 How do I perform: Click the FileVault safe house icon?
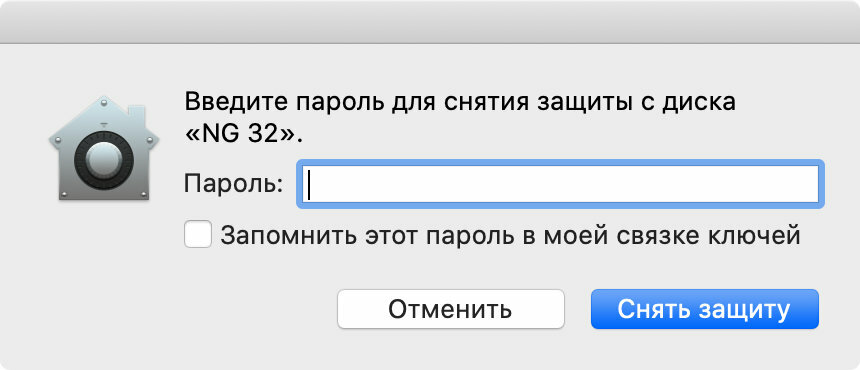click(x=104, y=148)
